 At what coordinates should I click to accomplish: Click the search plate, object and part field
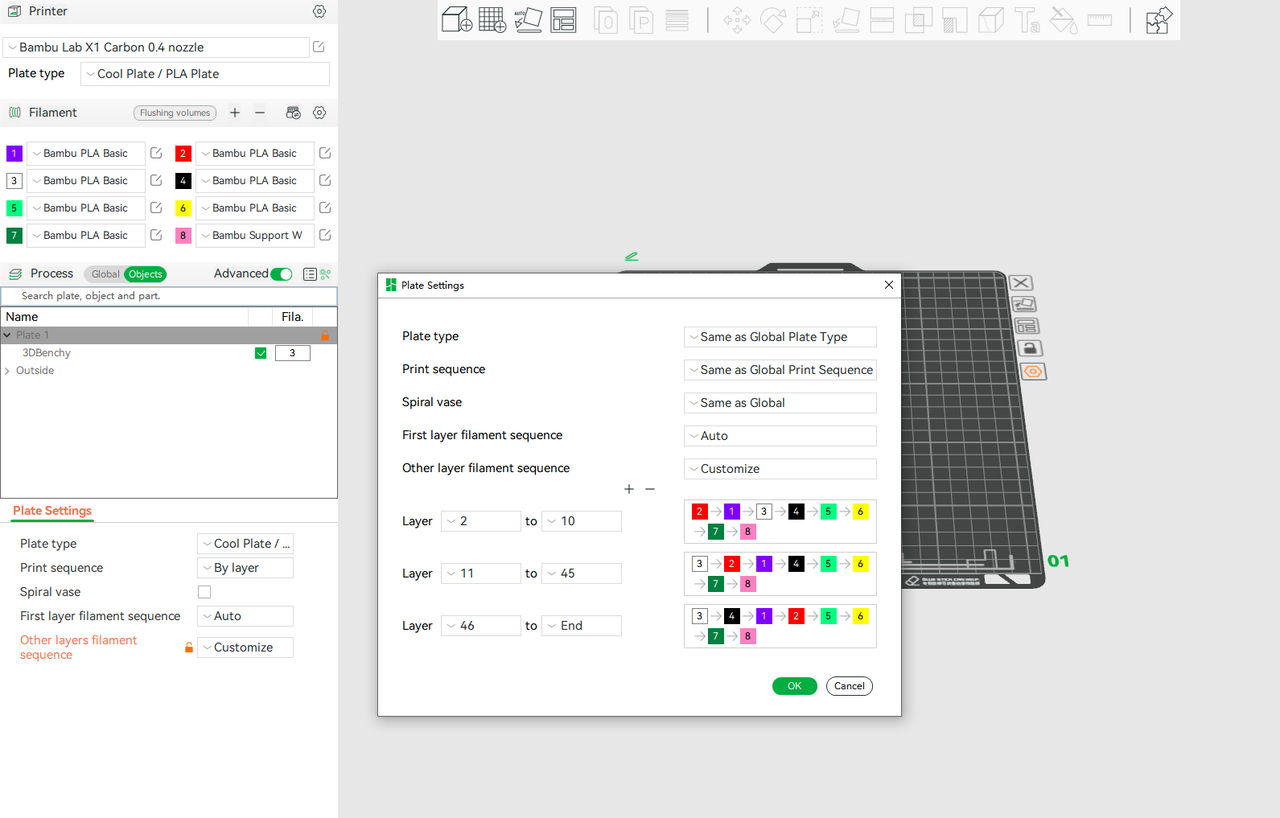click(x=169, y=296)
